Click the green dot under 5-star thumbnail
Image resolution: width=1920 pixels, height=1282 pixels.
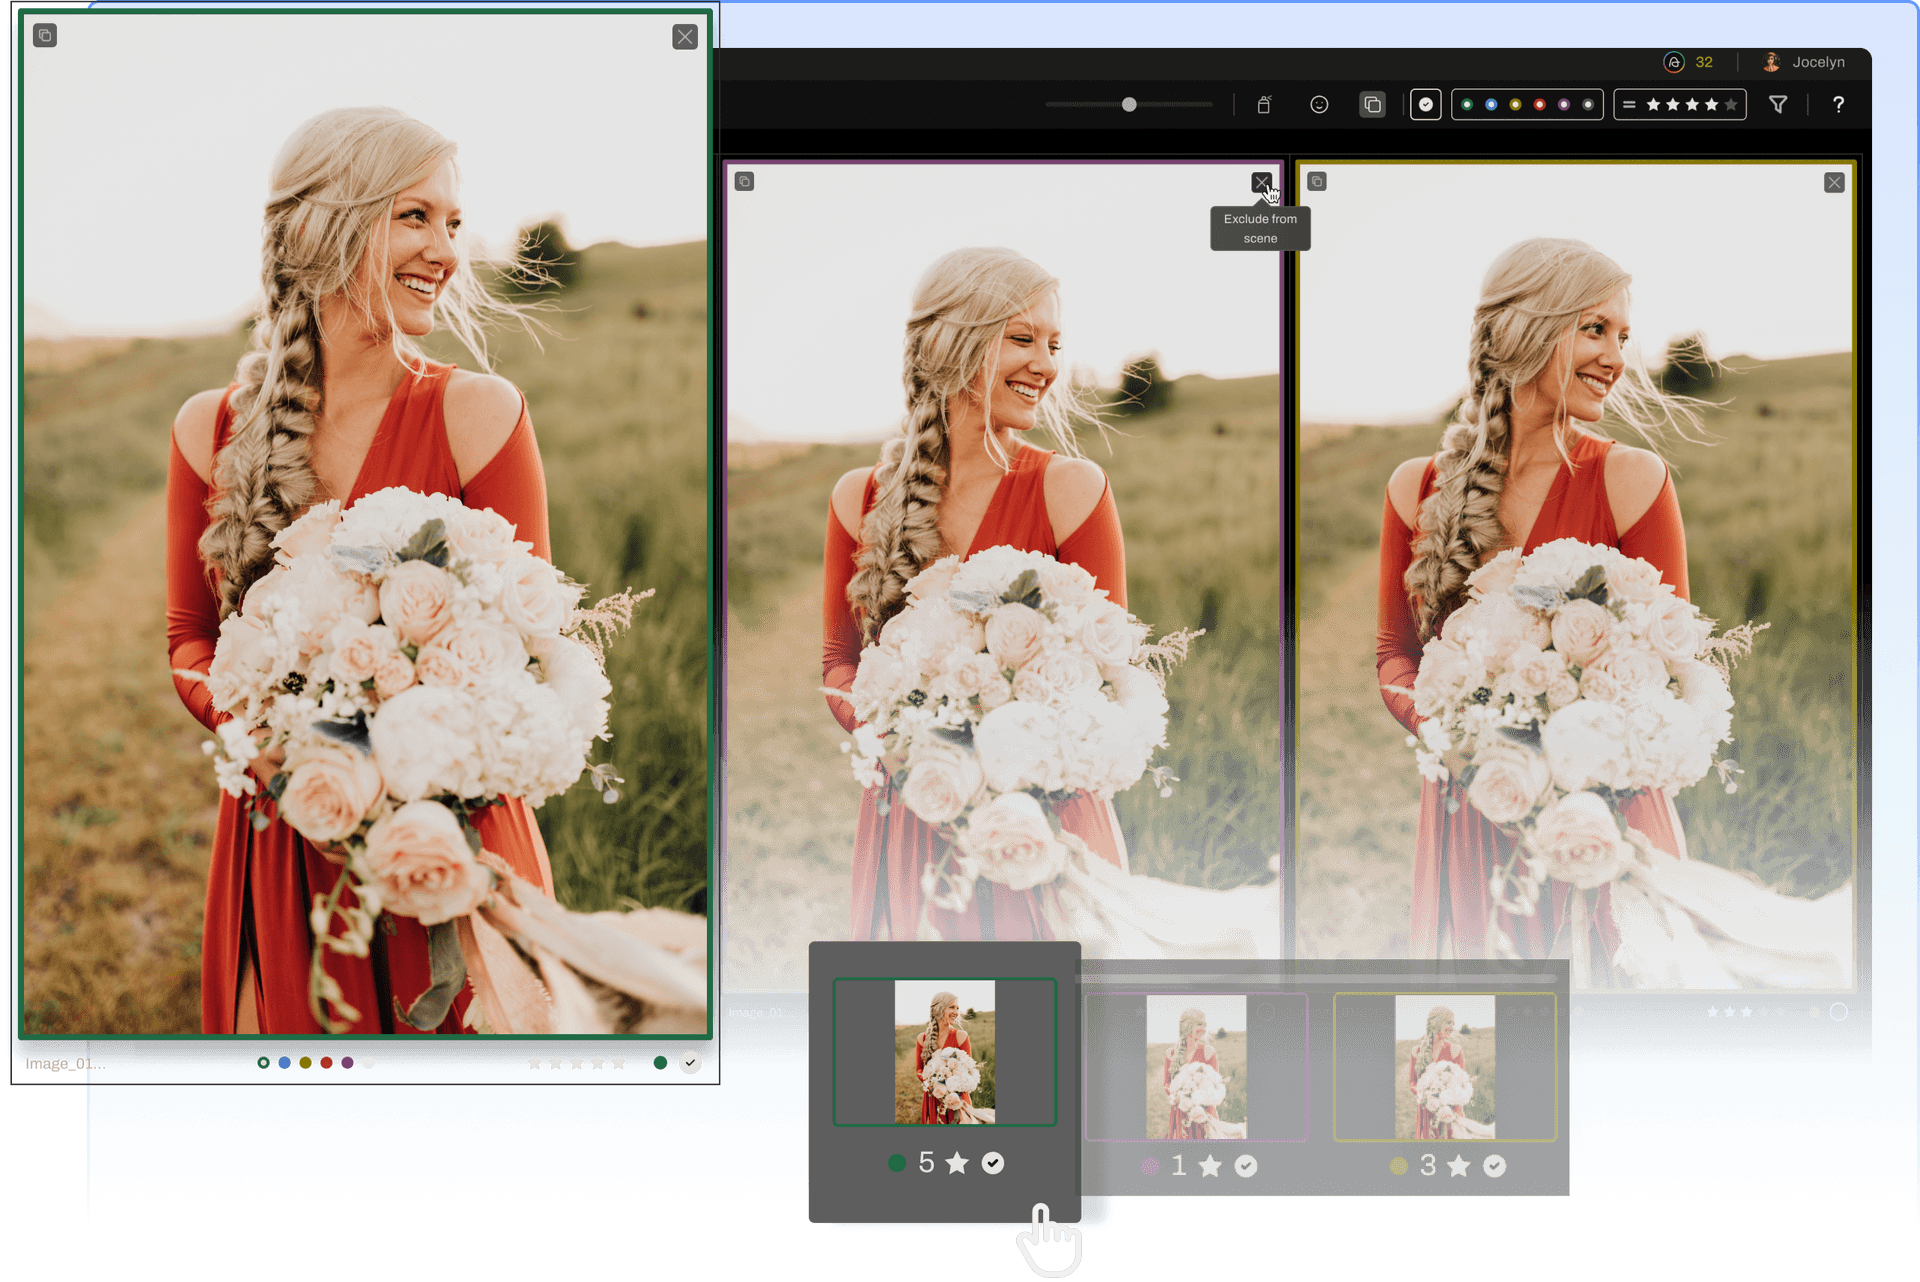point(897,1163)
